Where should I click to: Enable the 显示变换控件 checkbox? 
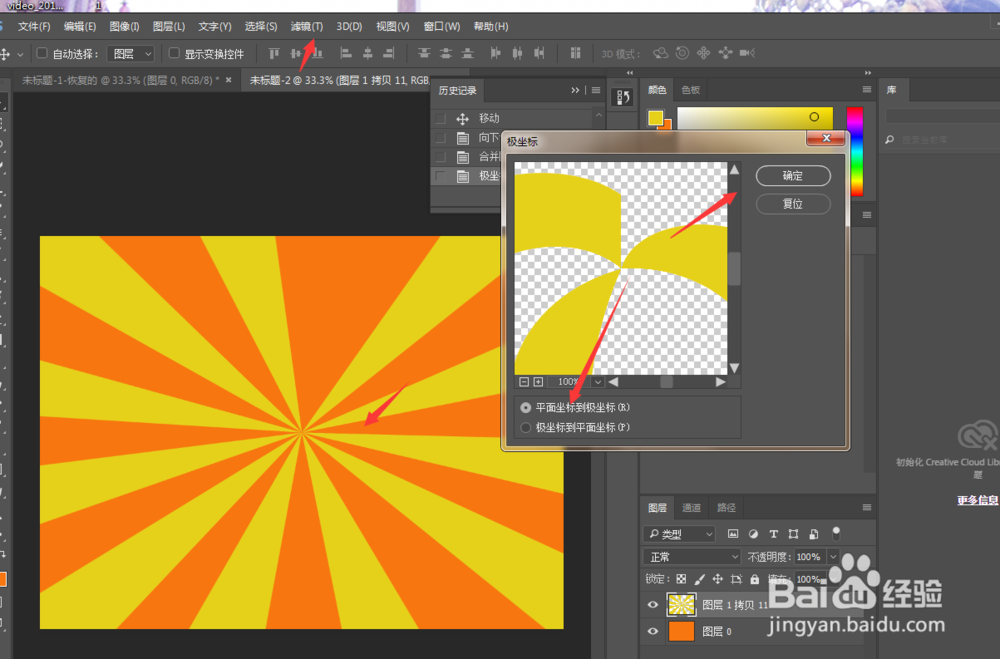[x=173, y=53]
